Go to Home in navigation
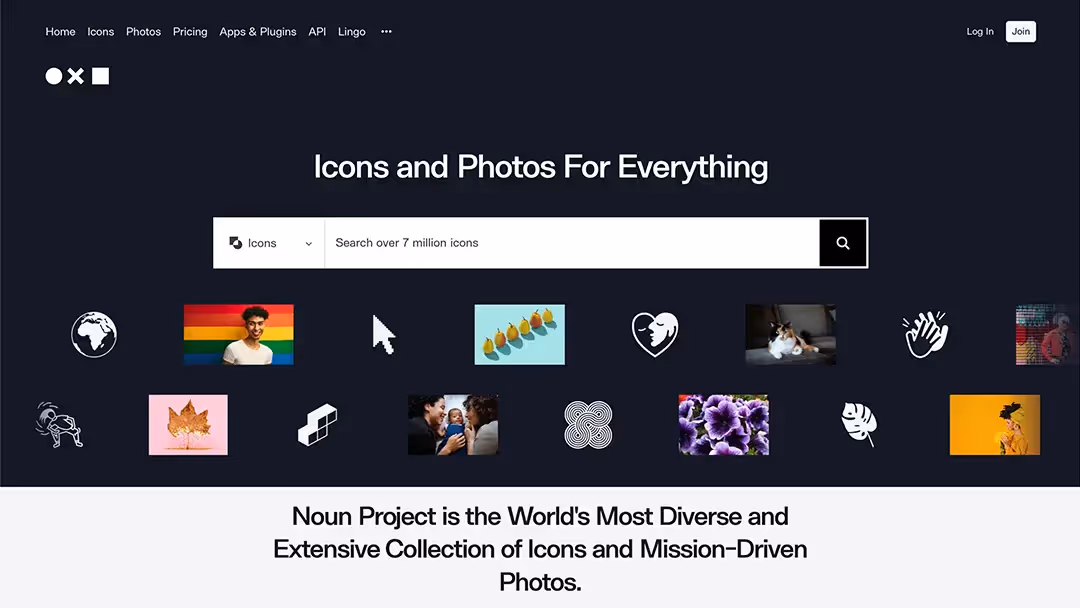 point(61,32)
